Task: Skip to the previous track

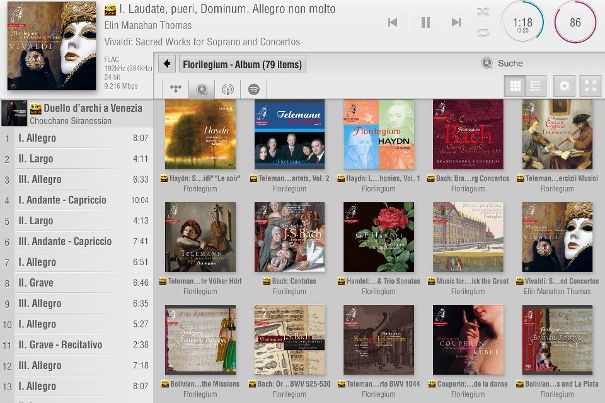Action: [x=392, y=22]
